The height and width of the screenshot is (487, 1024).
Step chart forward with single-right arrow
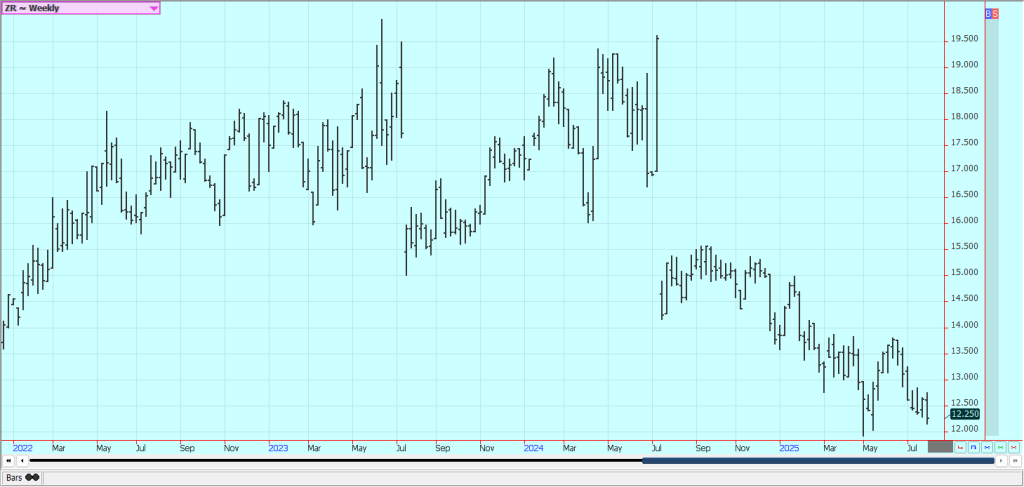[x=1001, y=461]
